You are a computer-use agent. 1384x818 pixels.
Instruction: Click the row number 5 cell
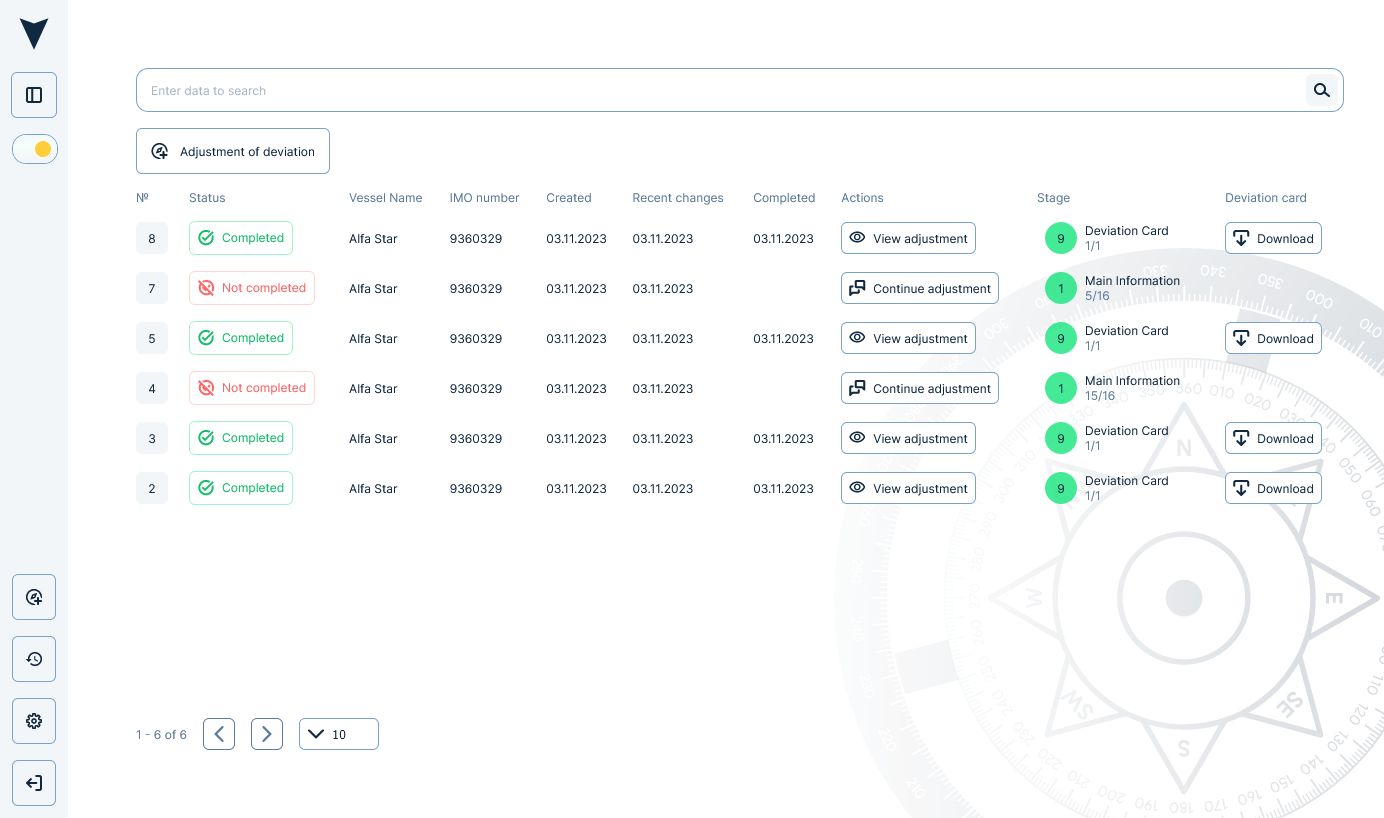(152, 338)
